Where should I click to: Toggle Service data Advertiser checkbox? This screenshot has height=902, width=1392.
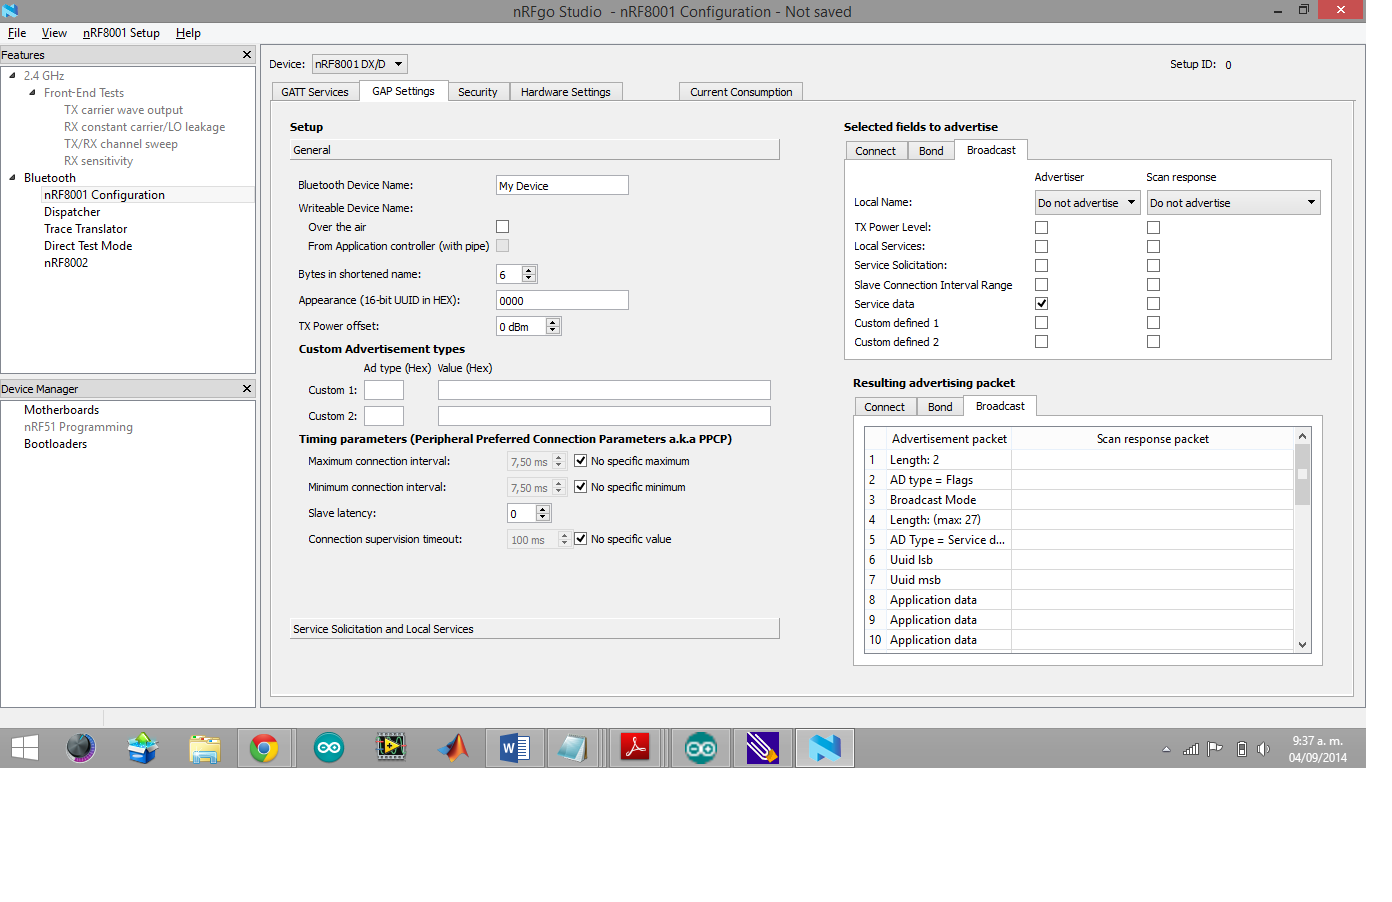1041,303
